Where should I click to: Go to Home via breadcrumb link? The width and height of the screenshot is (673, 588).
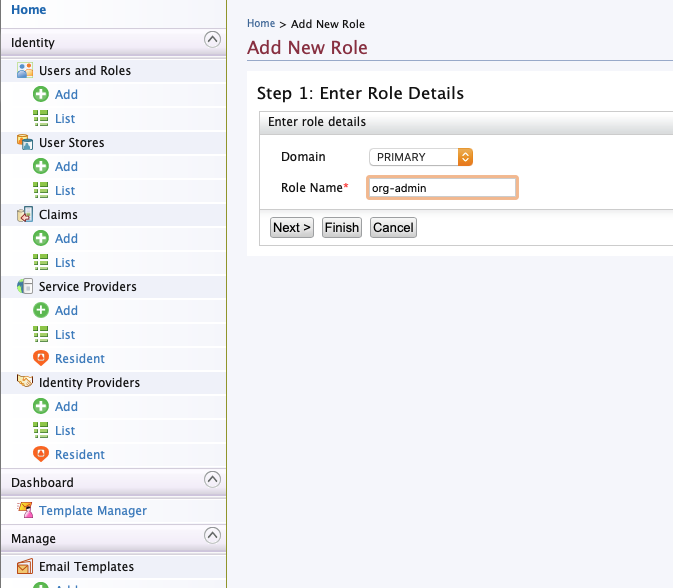[261, 24]
